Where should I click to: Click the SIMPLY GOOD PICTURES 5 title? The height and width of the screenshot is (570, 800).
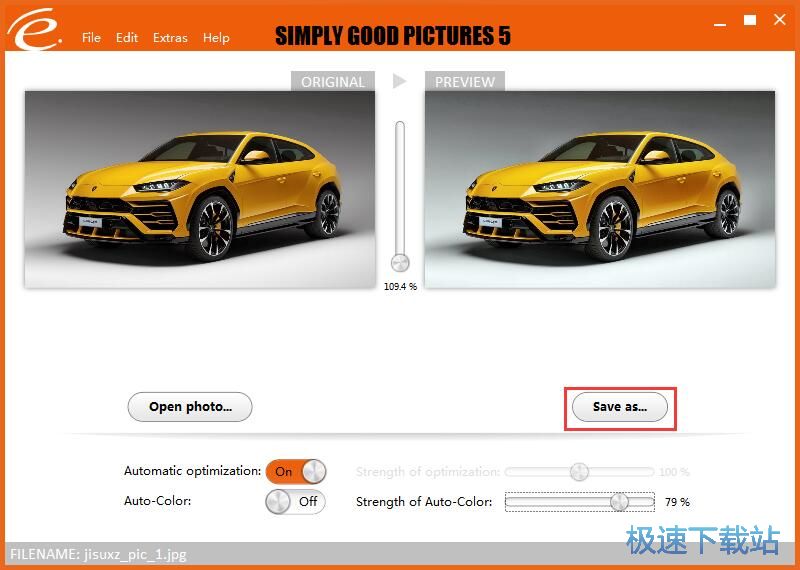393,36
